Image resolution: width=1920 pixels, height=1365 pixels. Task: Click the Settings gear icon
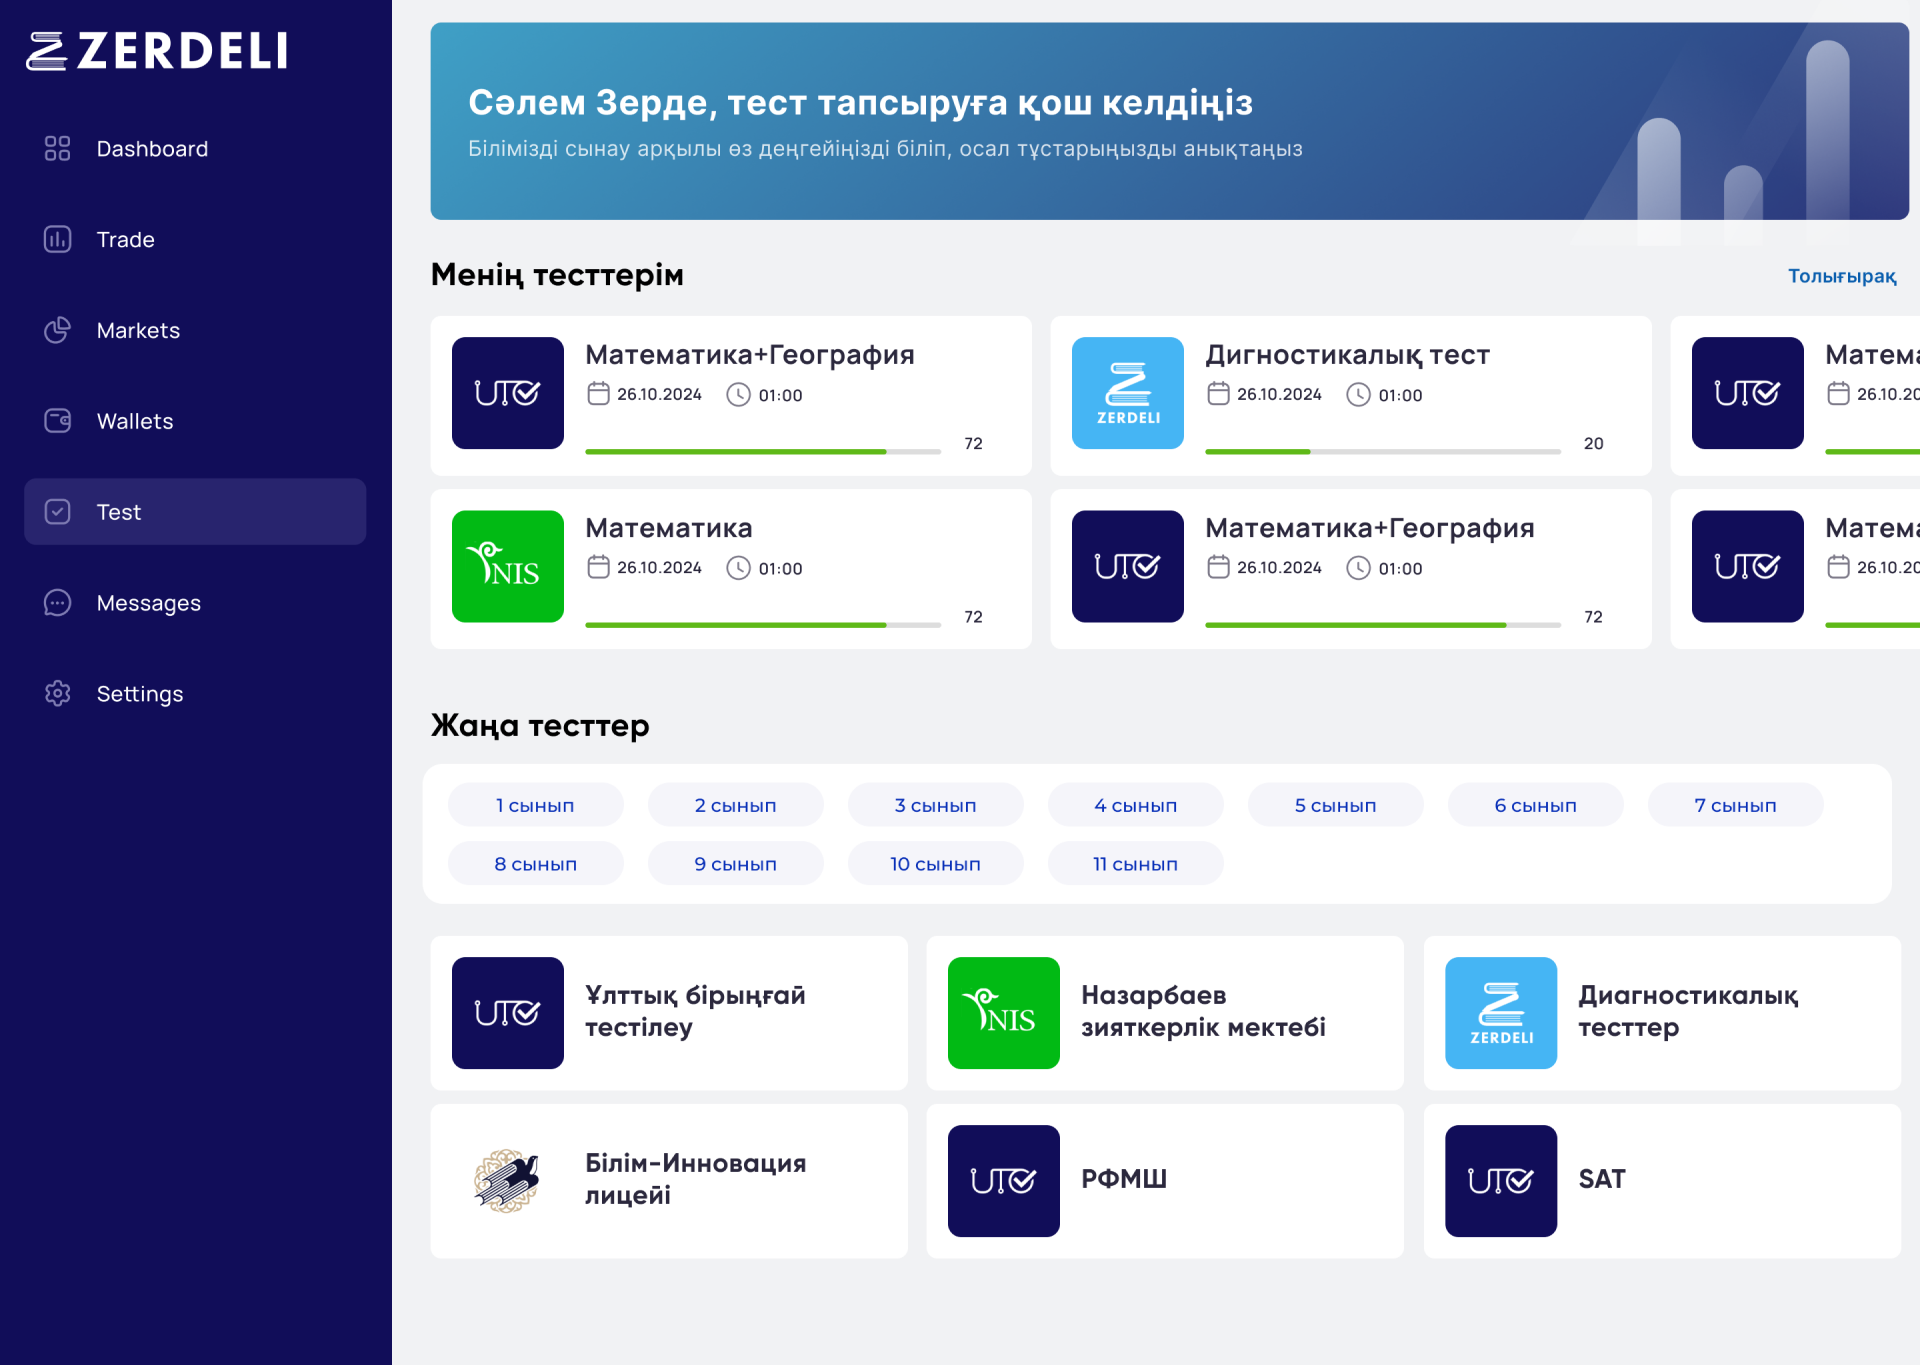pos(57,693)
